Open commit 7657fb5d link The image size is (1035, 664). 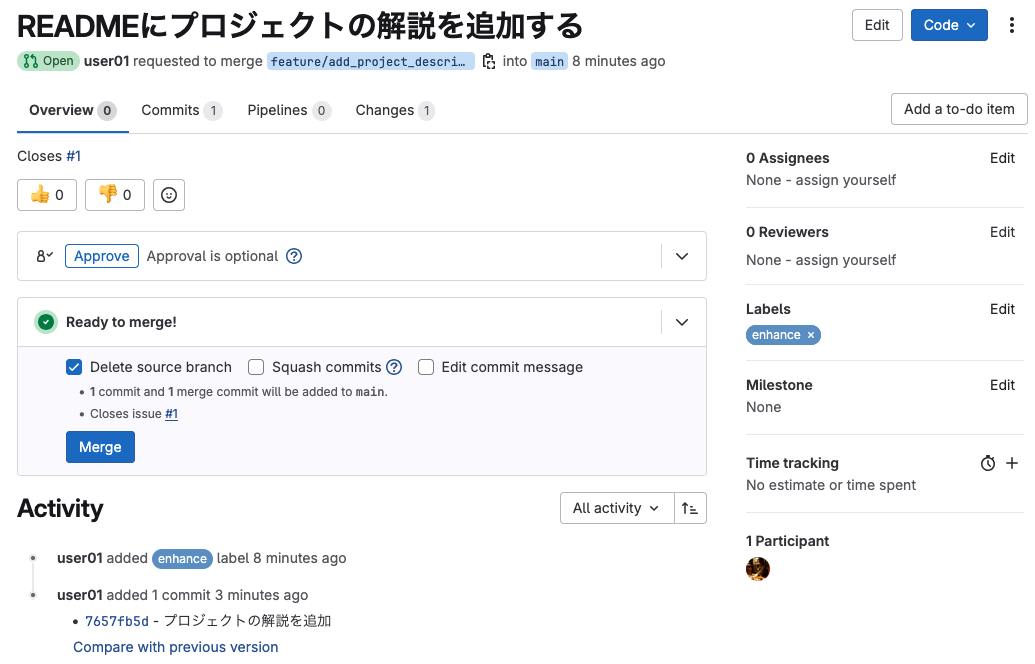click(117, 621)
